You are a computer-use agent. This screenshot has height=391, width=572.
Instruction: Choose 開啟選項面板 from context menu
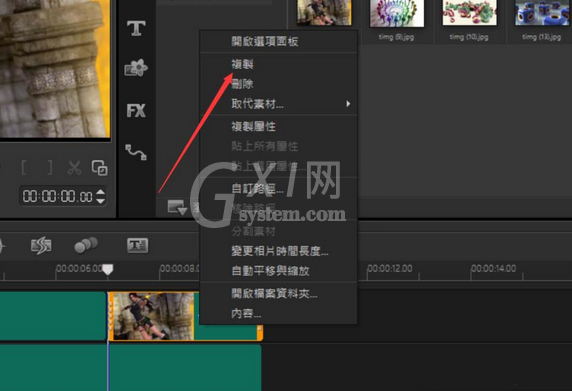[278, 41]
